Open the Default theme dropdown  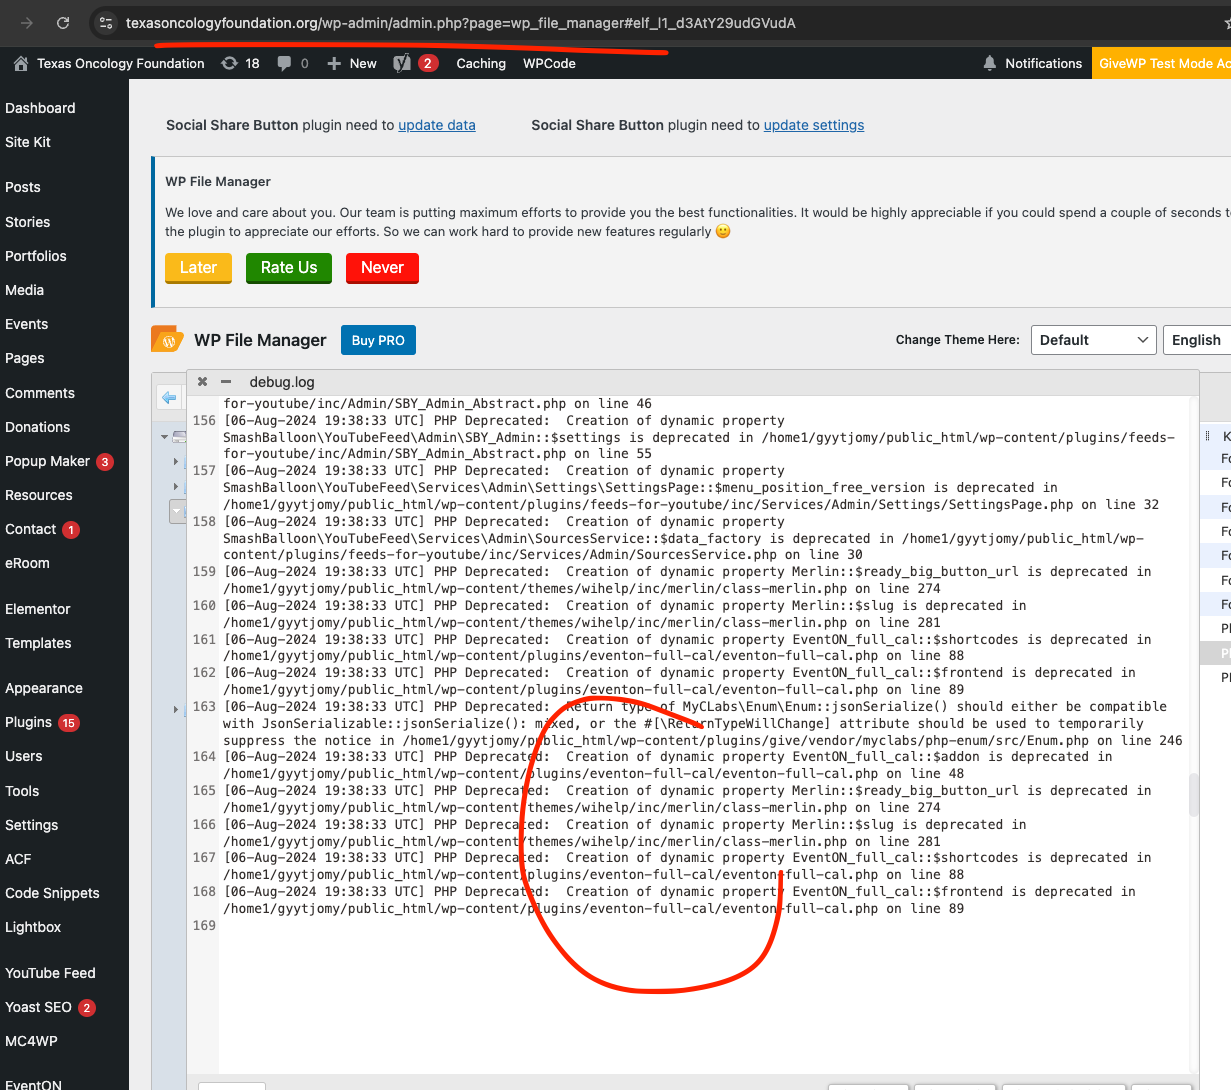click(x=1093, y=340)
